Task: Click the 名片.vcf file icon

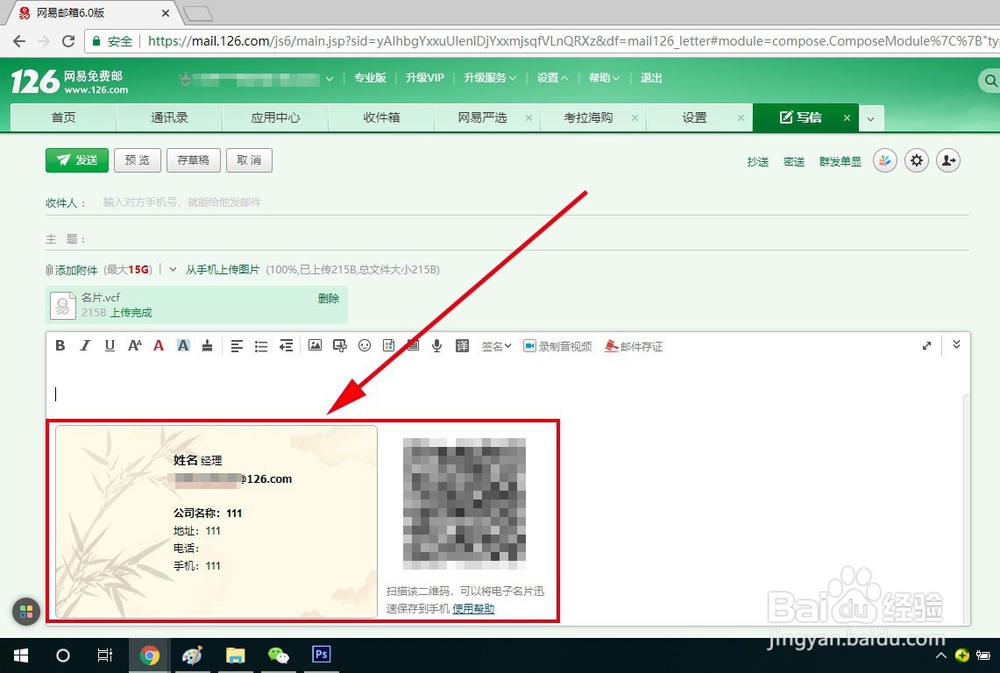Action: [63, 306]
